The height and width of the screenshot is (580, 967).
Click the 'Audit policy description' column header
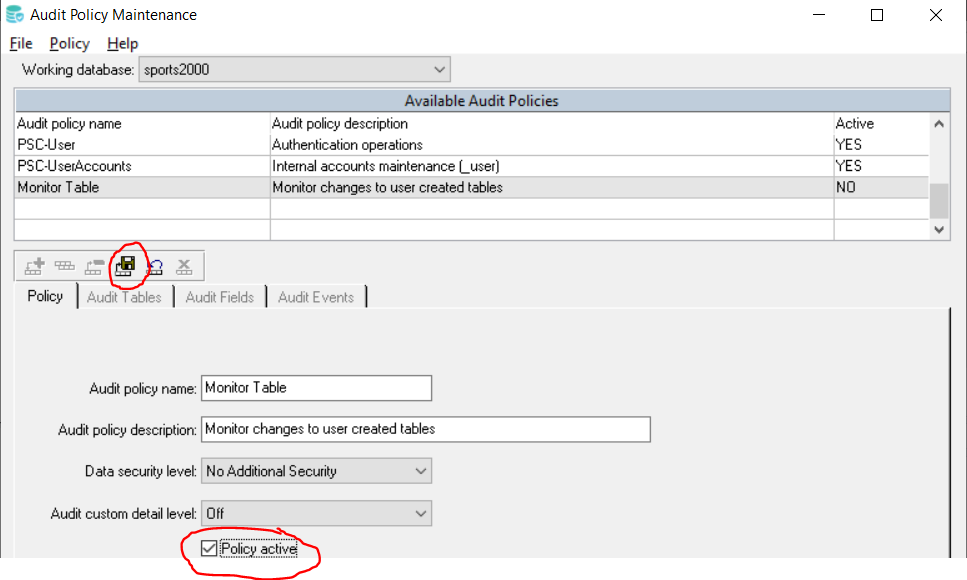click(x=552, y=123)
